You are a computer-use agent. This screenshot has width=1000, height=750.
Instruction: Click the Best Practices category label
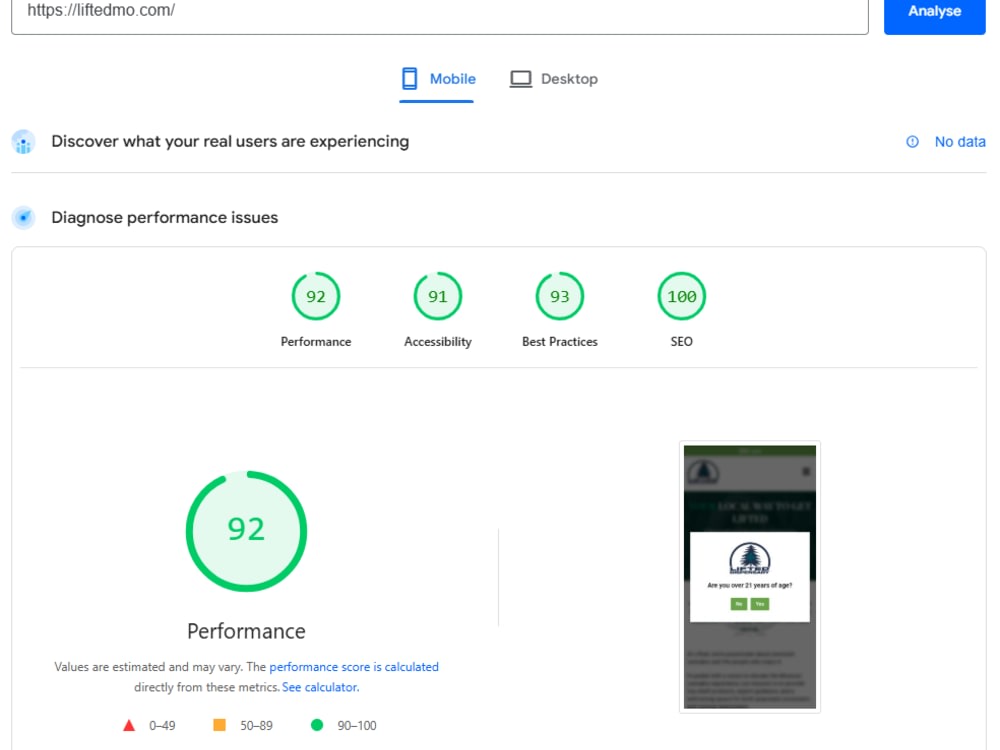coord(559,342)
